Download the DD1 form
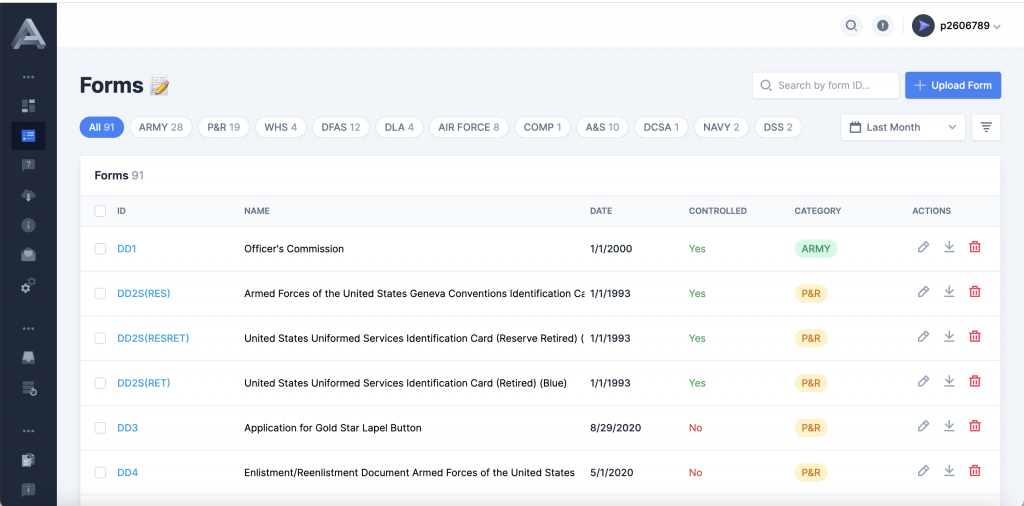This screenshot has height=506, width=1024. point(949,247)
